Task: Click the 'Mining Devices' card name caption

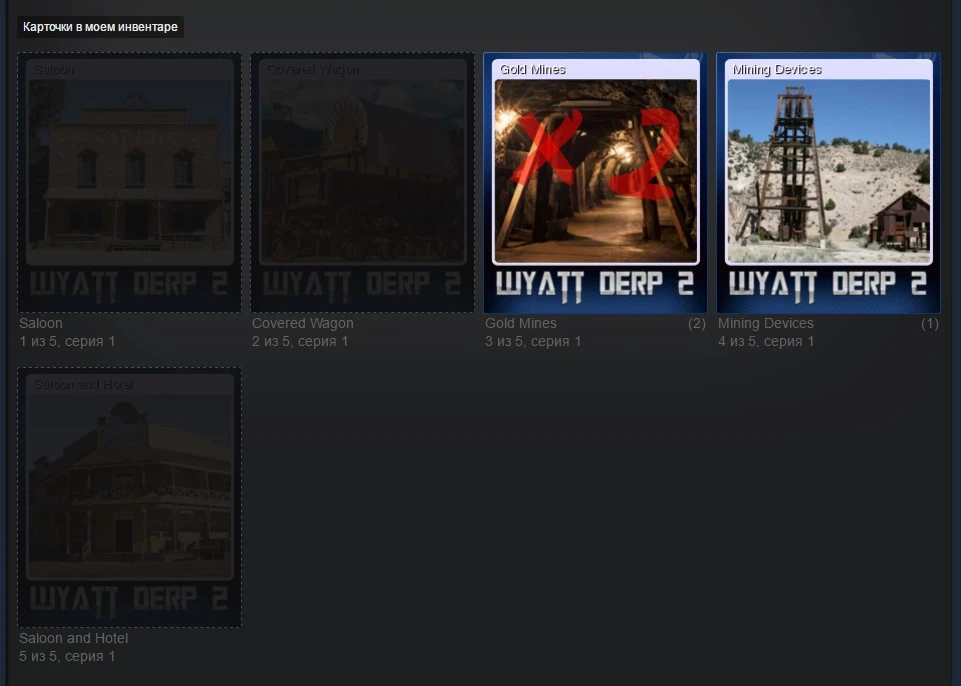Action: click(765, 323)
